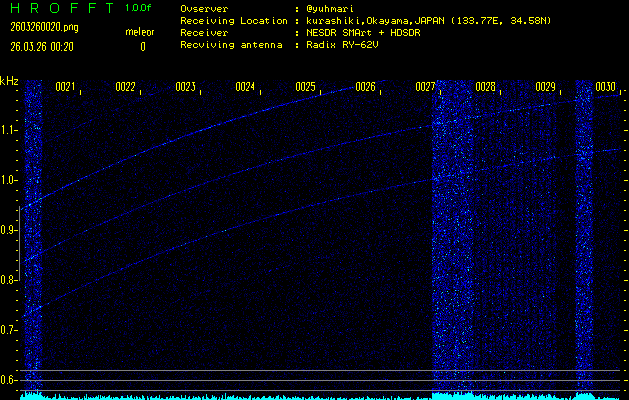Click the 2603260020.png filename
This screenshot has width=629, height=400.
coord(43,28)
